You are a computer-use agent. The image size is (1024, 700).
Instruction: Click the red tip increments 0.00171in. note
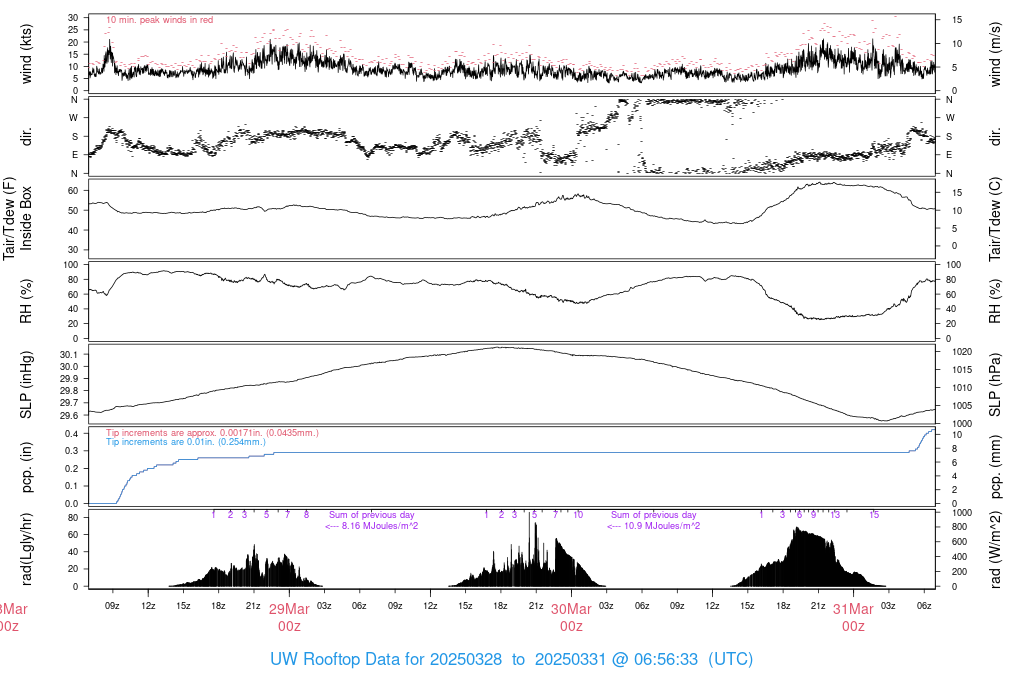(212, 432)
